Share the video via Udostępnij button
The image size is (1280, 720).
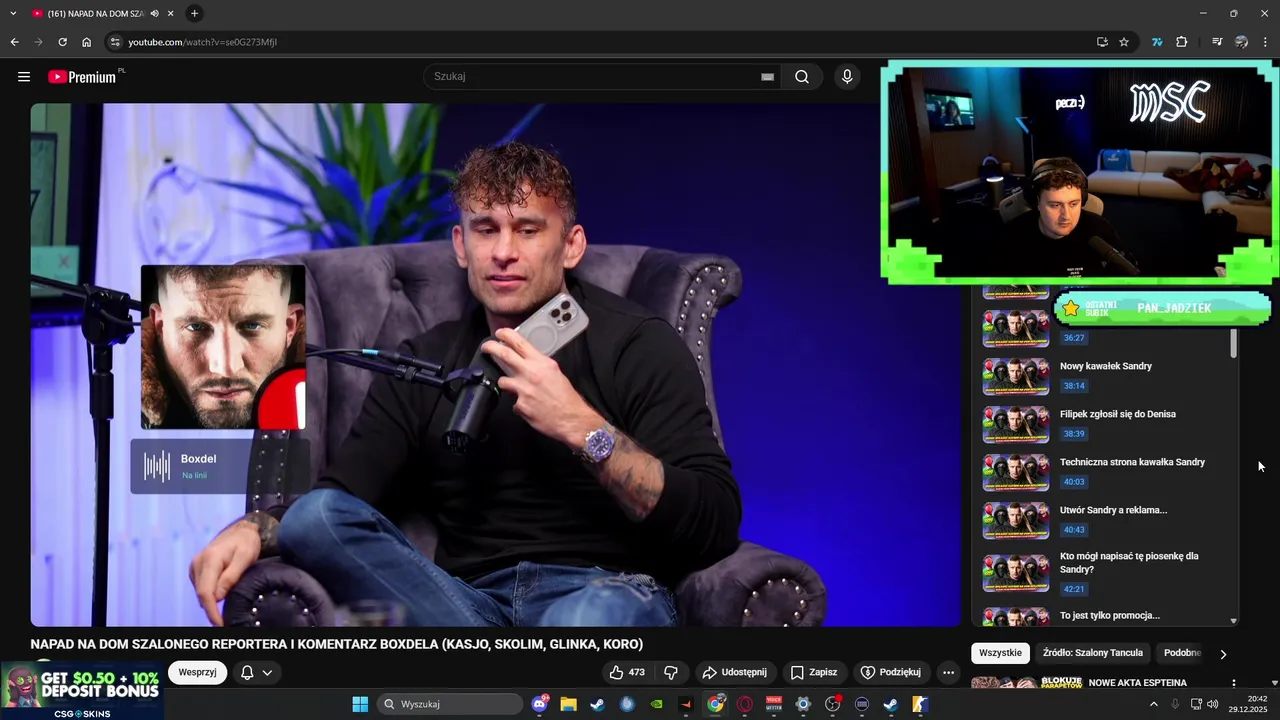point(735,672)
